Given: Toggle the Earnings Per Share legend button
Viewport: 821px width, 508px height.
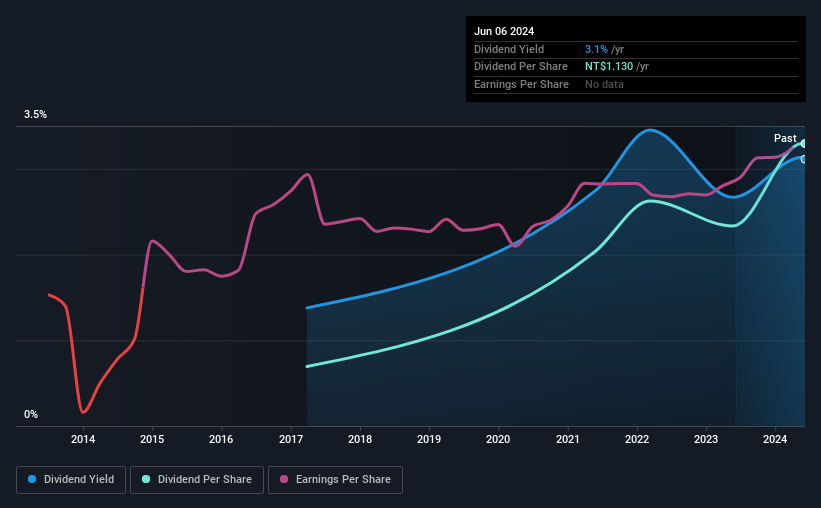Looking at the screenshot, I should pyautogui.click(x=335, y=480).
